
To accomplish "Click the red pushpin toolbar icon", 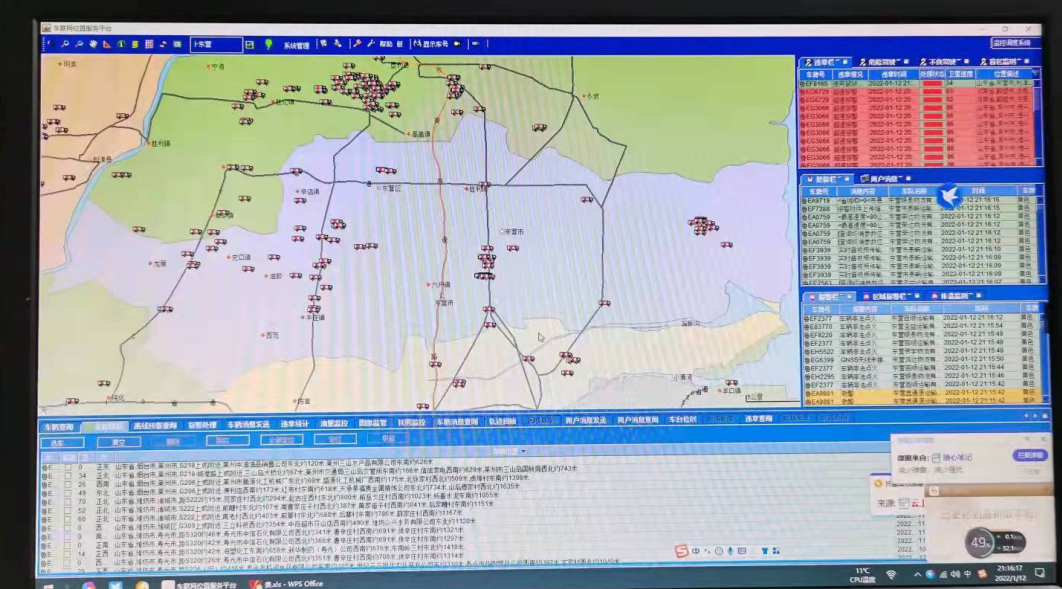I will point(357,44).
